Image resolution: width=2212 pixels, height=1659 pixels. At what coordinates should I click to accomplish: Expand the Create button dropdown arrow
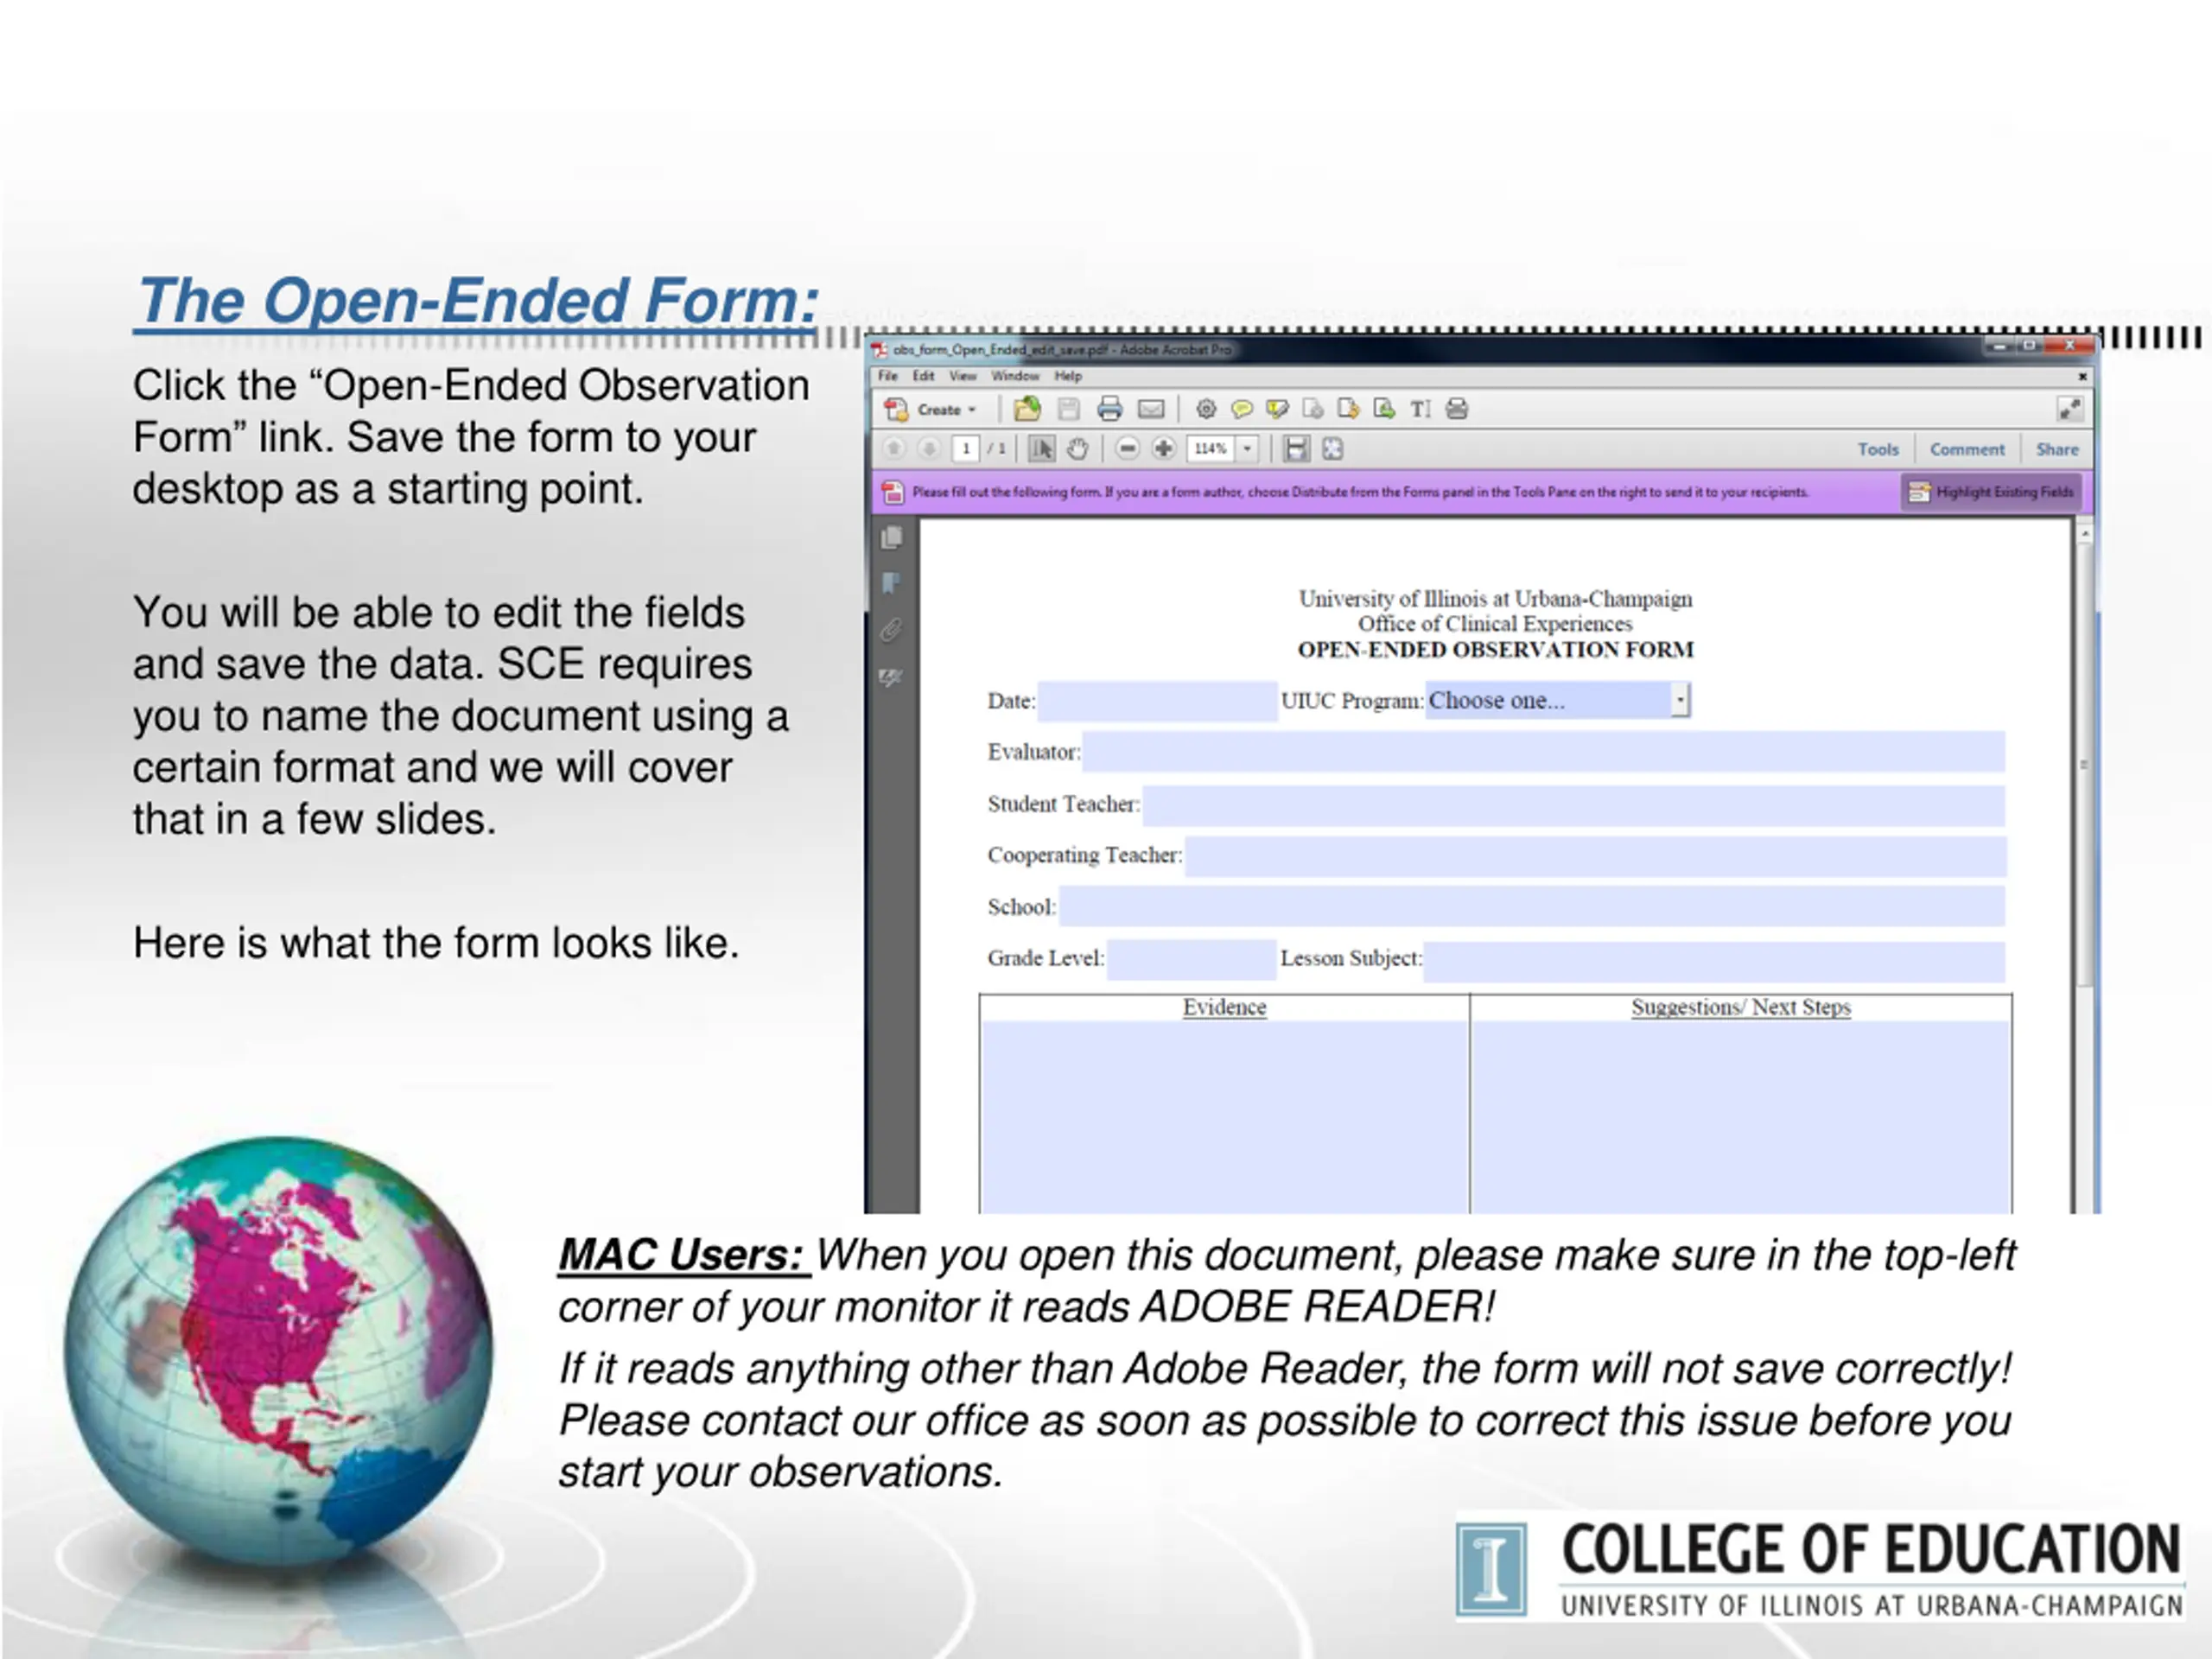pyautogui.click(x=971, y=410)
